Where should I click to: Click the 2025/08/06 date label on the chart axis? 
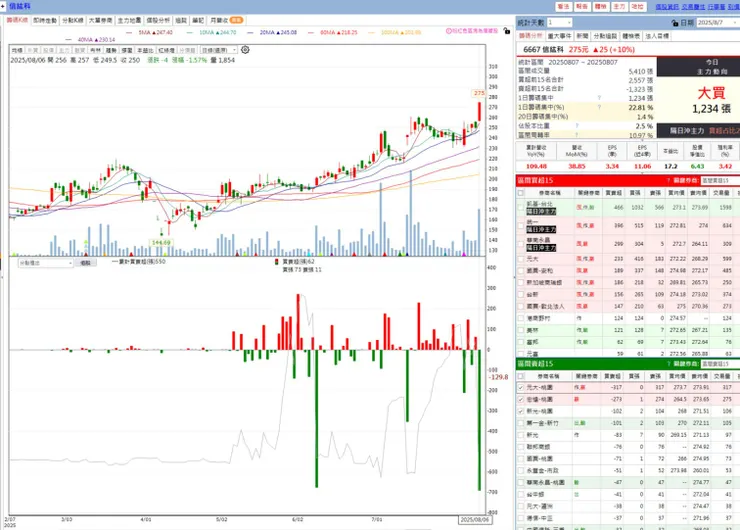475,520
